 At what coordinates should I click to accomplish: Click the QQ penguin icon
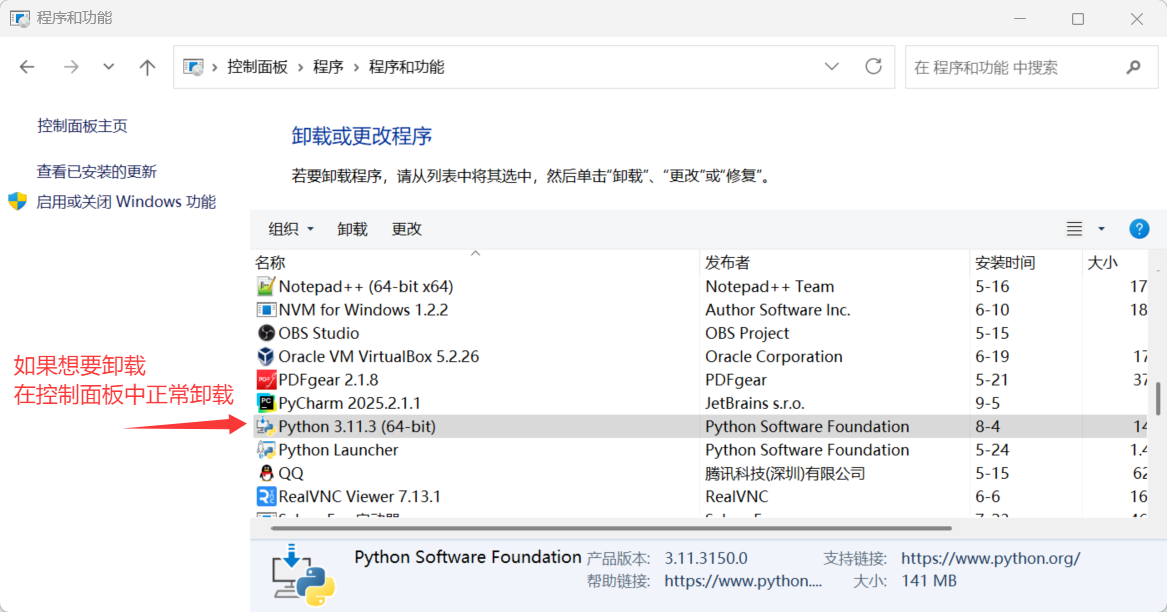265,472
